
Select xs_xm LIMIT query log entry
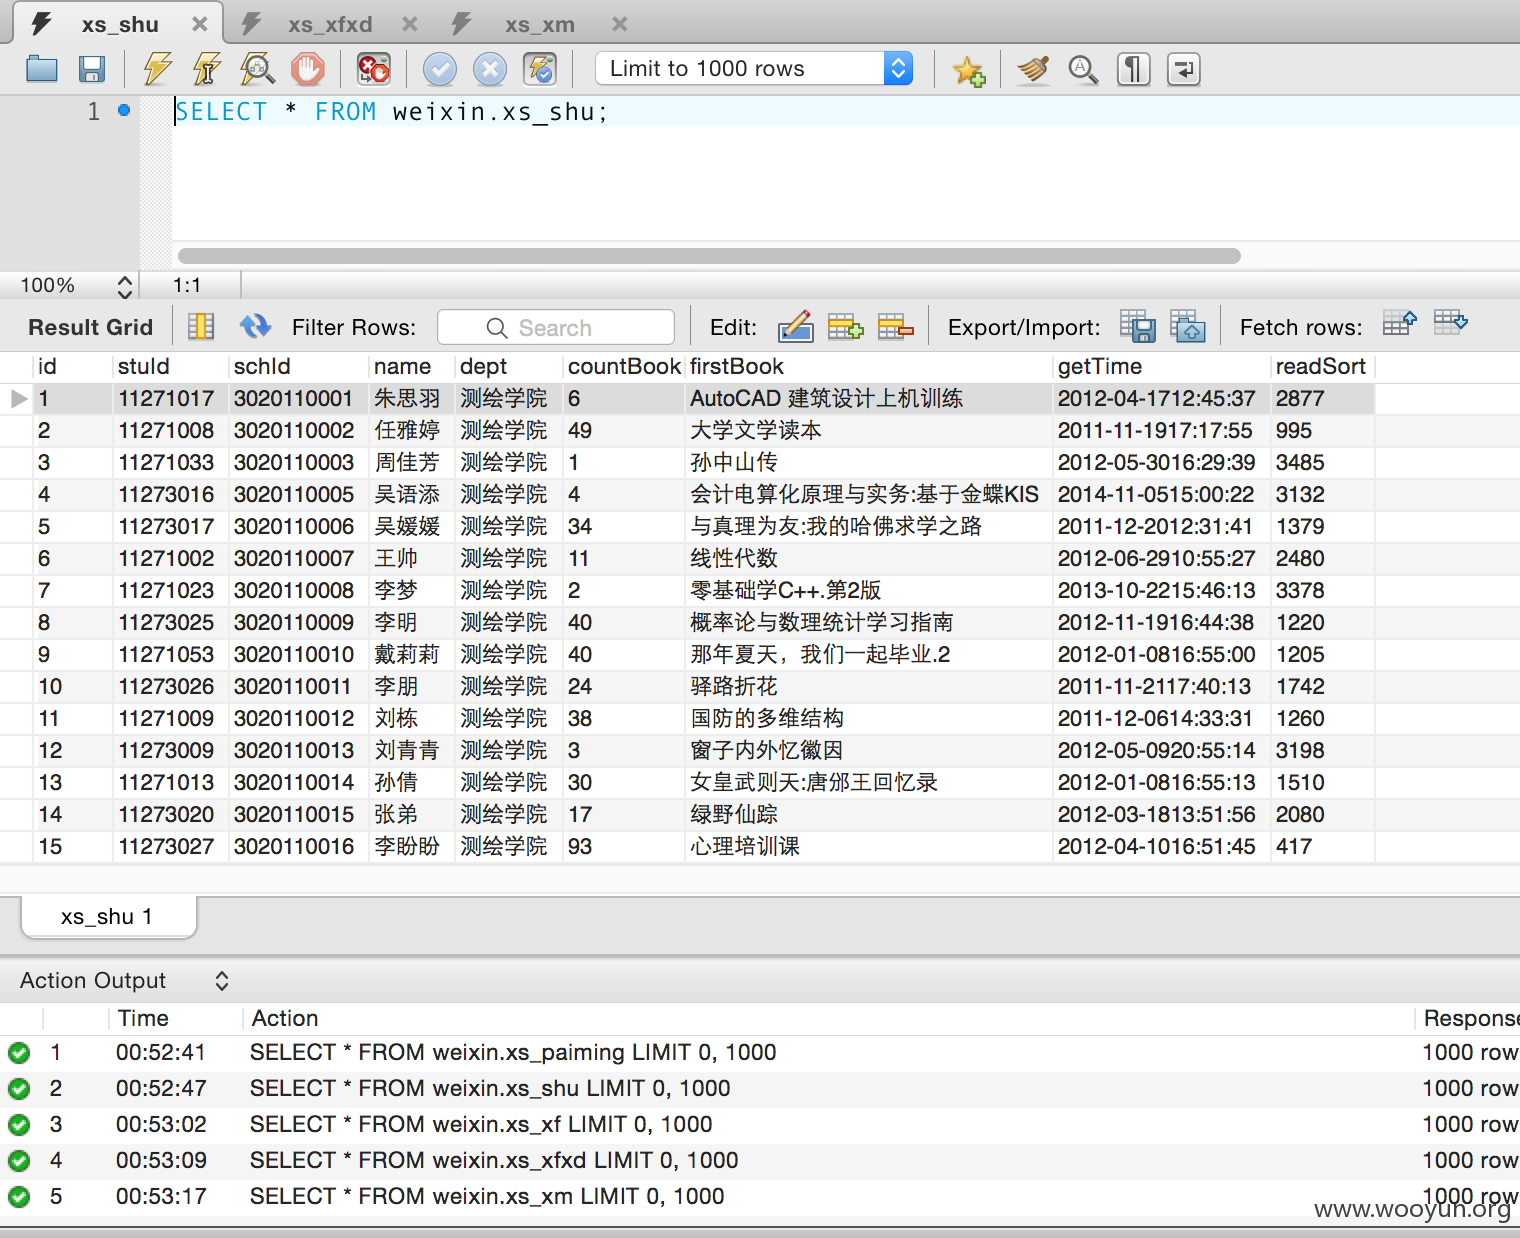487,1197
